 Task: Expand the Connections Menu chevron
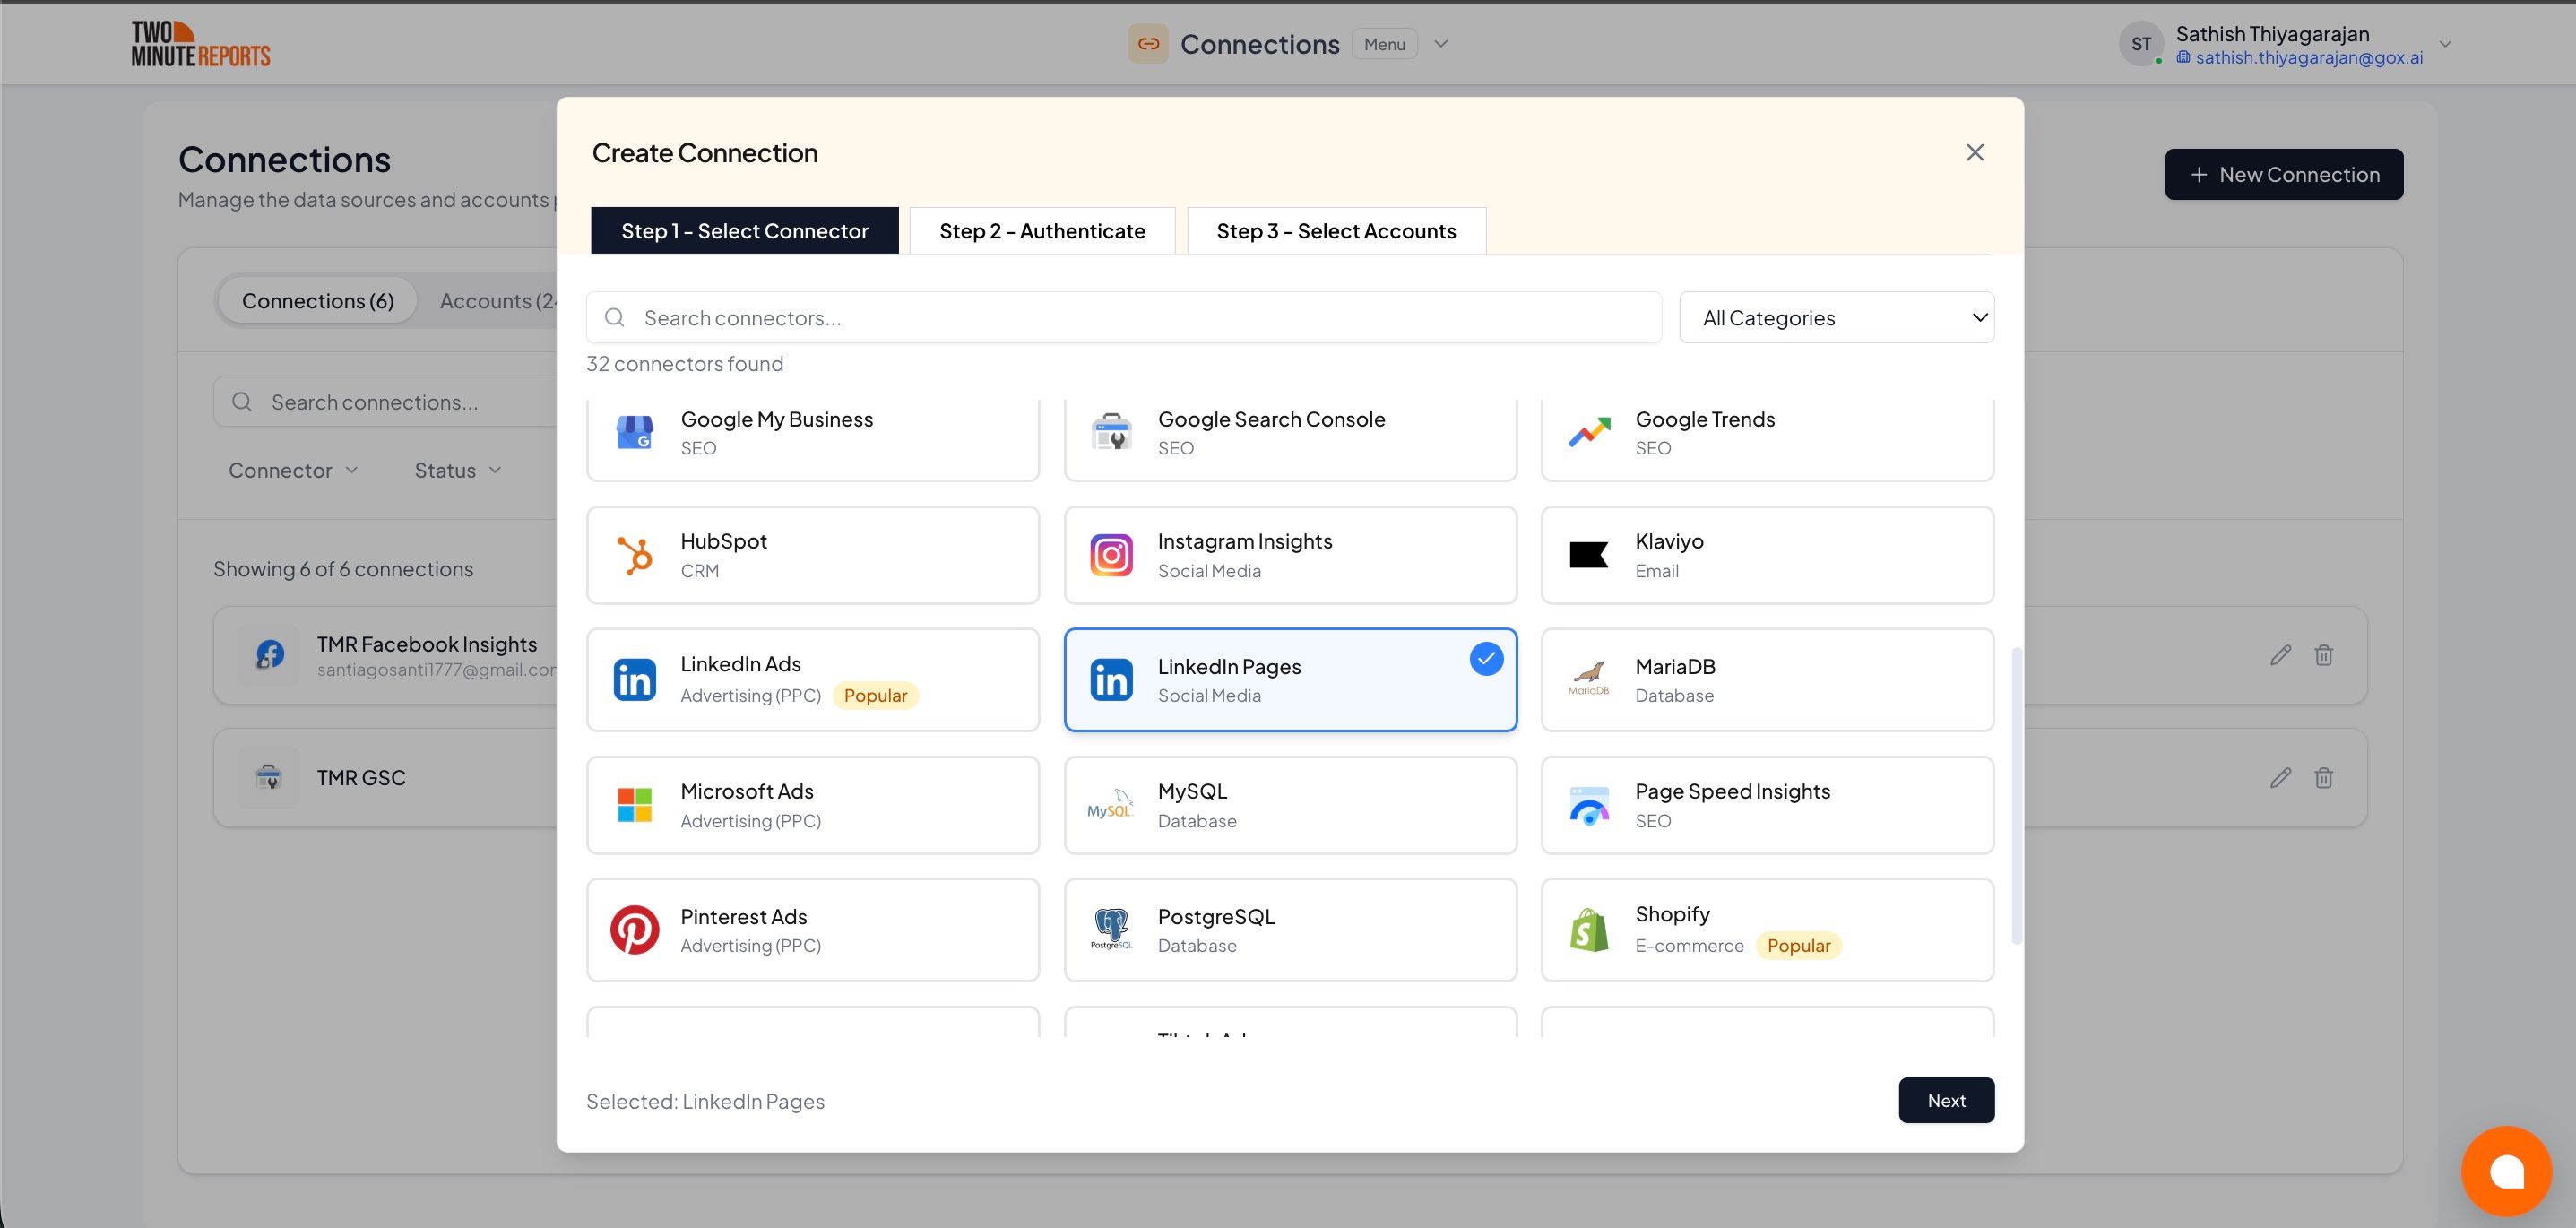tap(1440, 44)
